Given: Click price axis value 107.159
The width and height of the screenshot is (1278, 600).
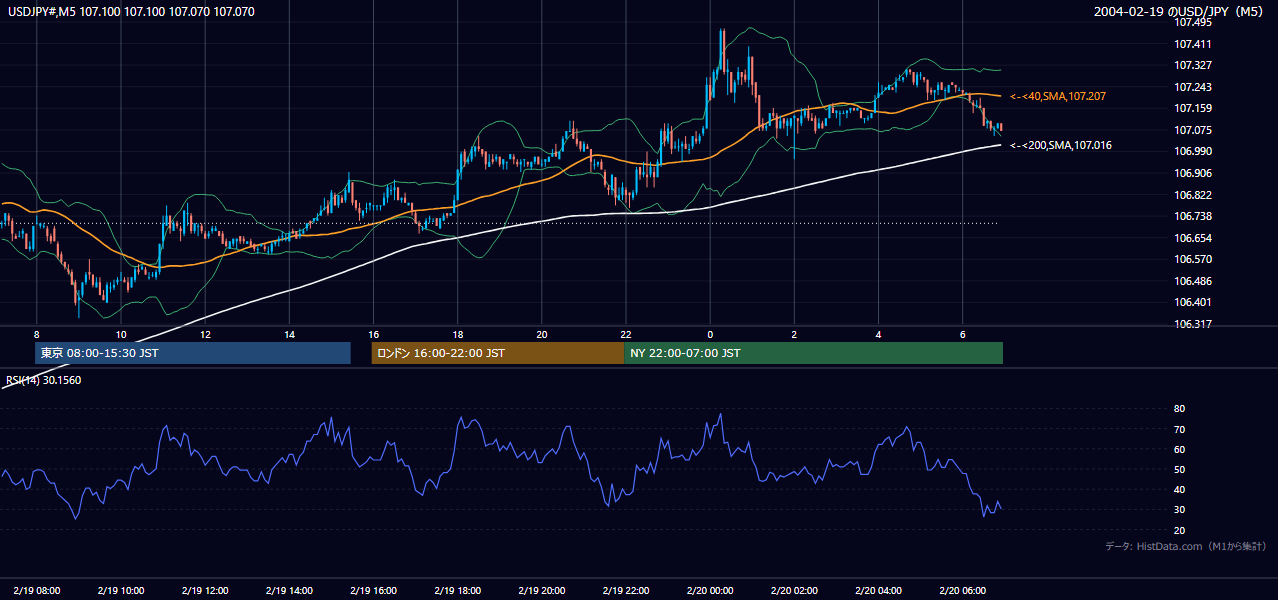Looking at the screenshot, I should pyautogui.click(x=1192, y=108).
